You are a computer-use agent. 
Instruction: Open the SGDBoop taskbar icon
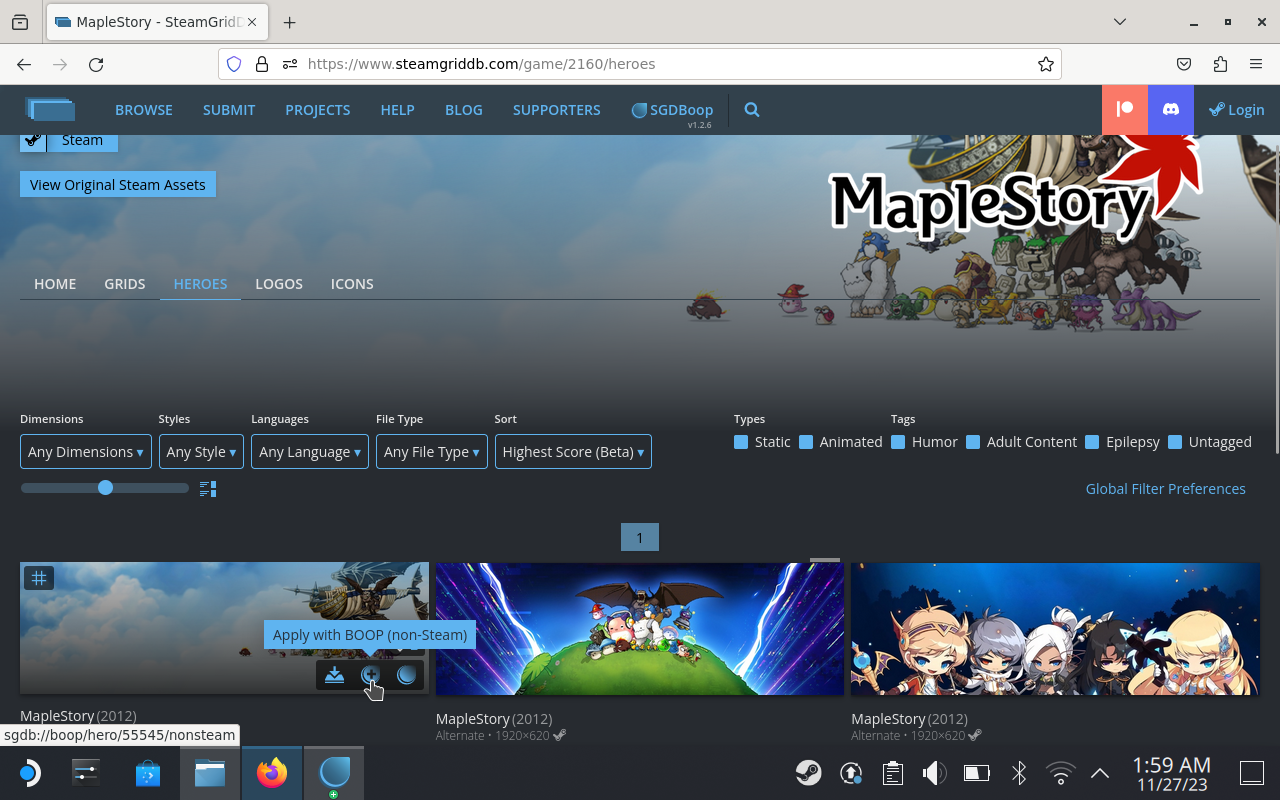(x=334, y=773)
